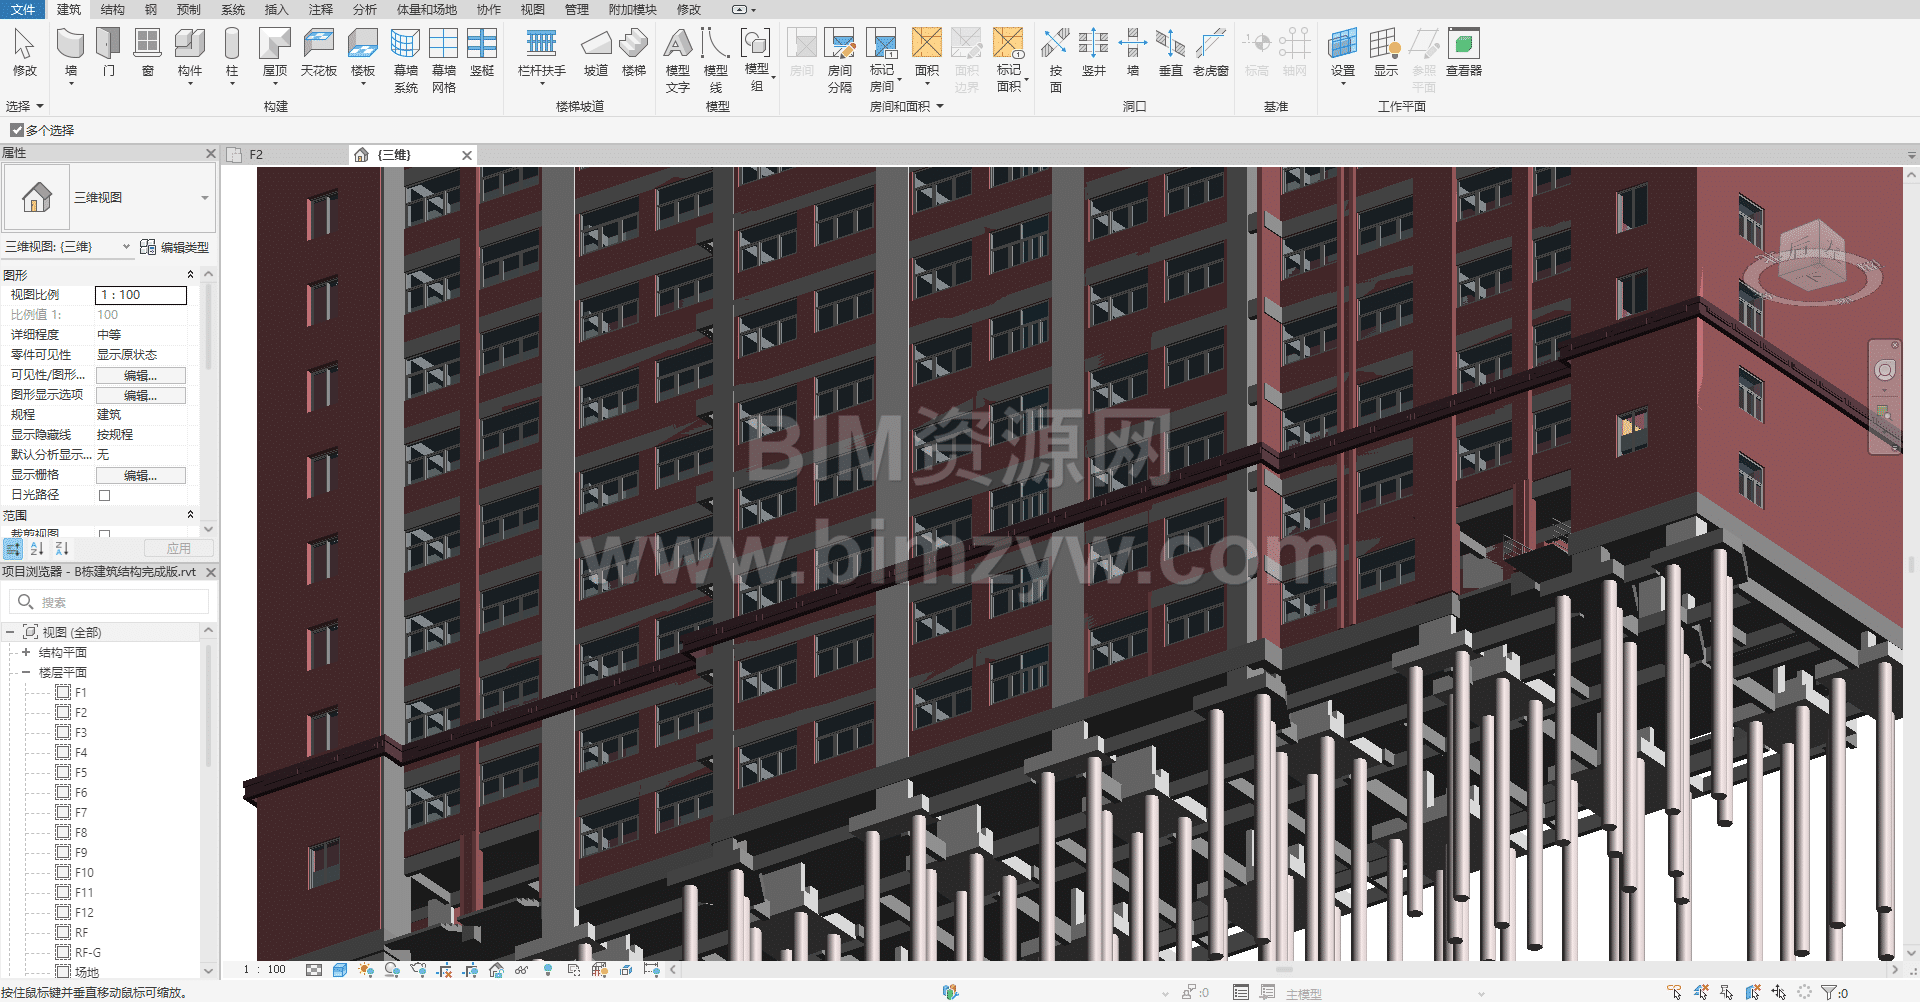This screenshot has height=1002, width=1920.
Task: Select the Floor (楼板) tool
Action: pyautogui.click(x=363, y=53)
